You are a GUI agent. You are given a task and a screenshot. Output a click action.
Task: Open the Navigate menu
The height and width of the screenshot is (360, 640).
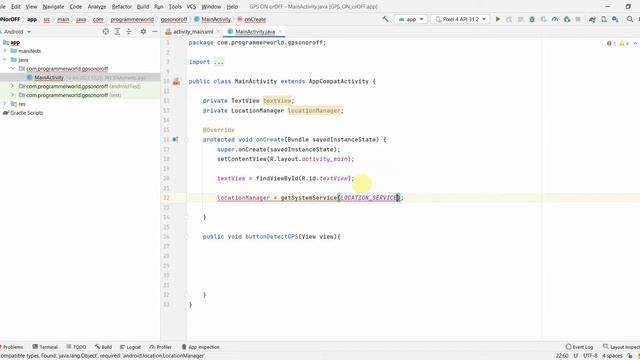coord(53,7)
